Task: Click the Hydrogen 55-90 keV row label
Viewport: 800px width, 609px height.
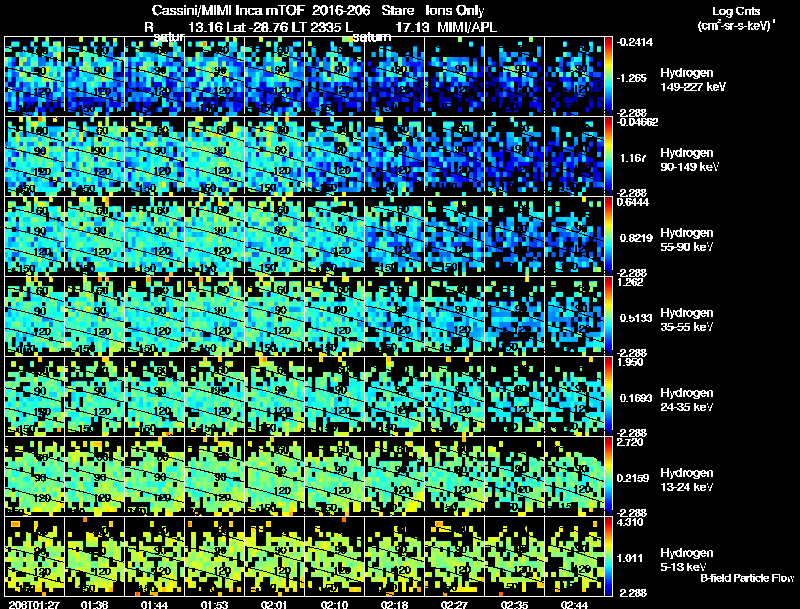Action: (687, 239)
